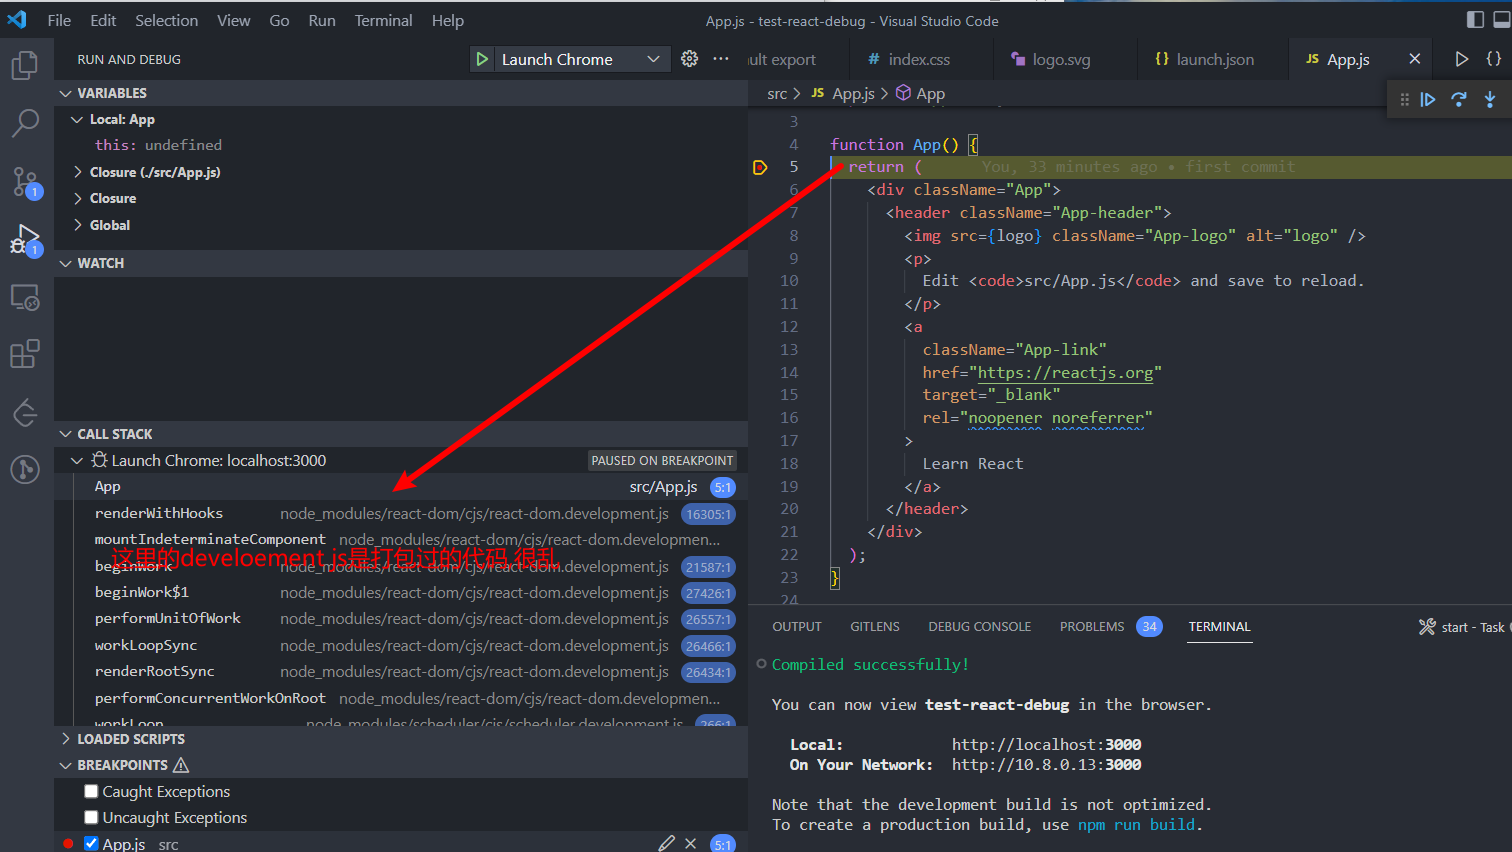Toggle the editor layout icon in title bar
This screenshot has height=852, width=1512.
pyautogui.click(x=1475, y=19)
